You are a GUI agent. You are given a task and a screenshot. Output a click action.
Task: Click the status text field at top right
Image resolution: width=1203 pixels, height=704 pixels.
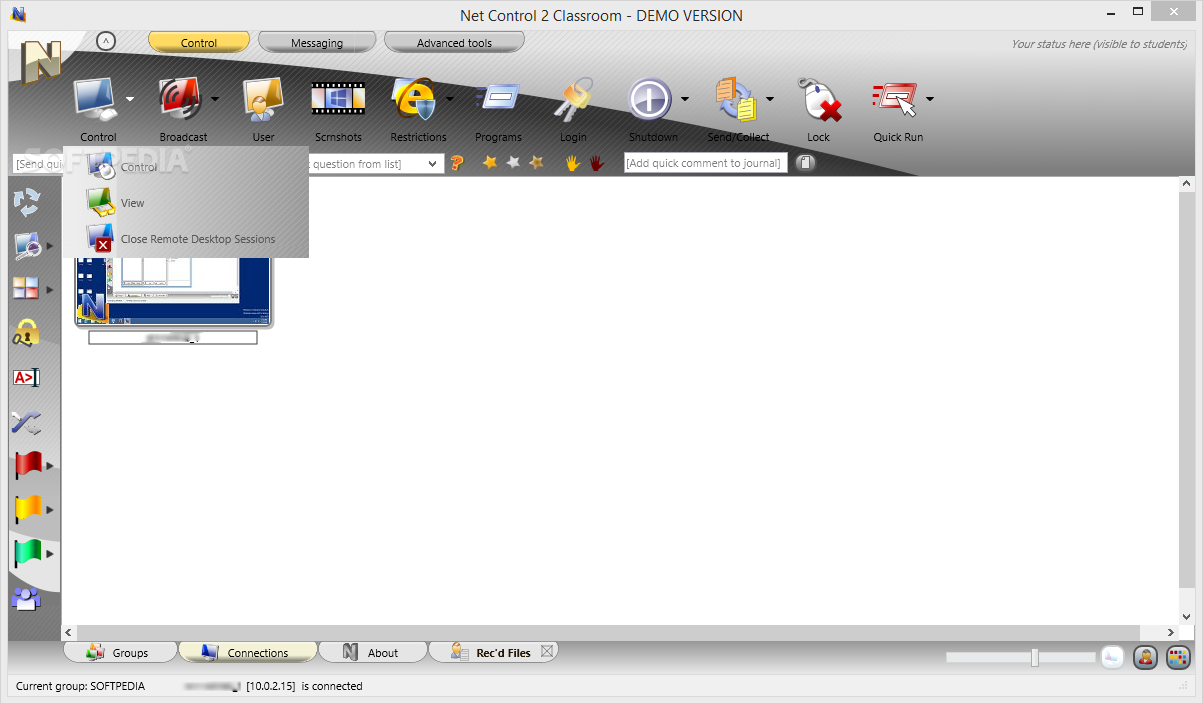pos(1099,44)
